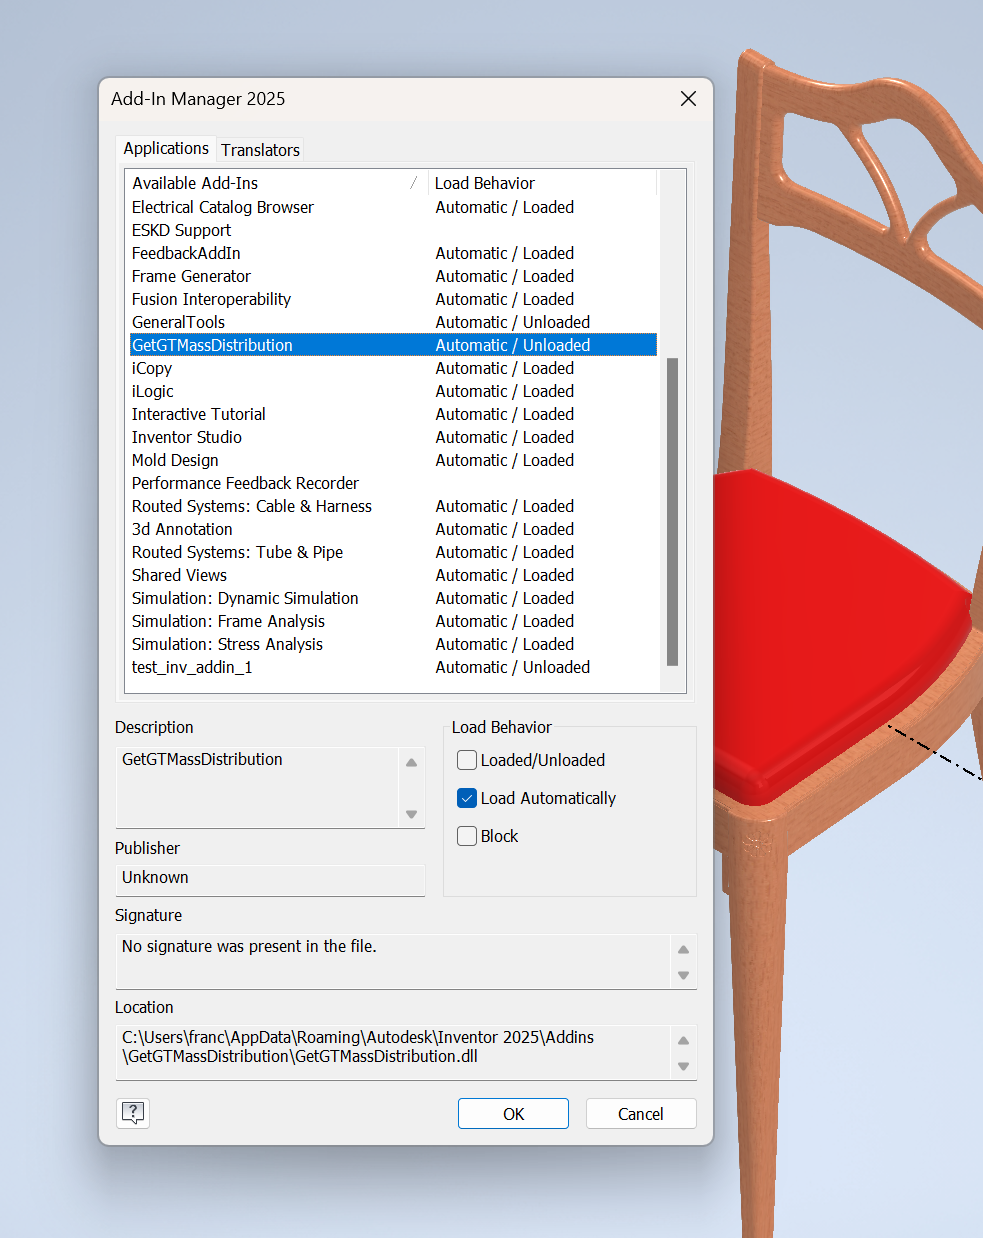Check the Loaded/Unloaded checkbox
Screen dimensions: 983x1238
tap(466, 760)
